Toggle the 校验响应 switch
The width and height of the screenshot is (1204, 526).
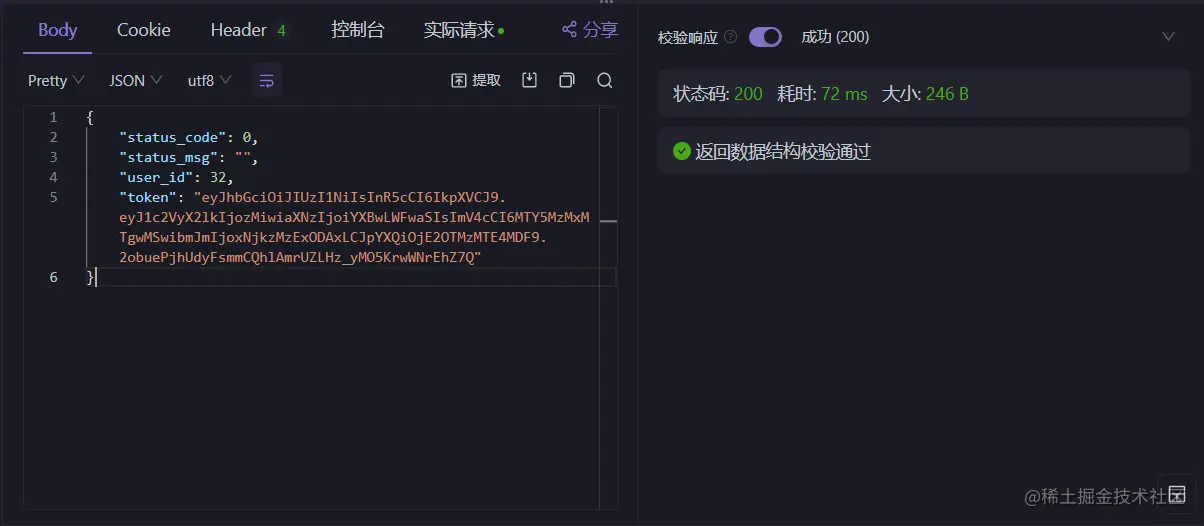[765, 37]
